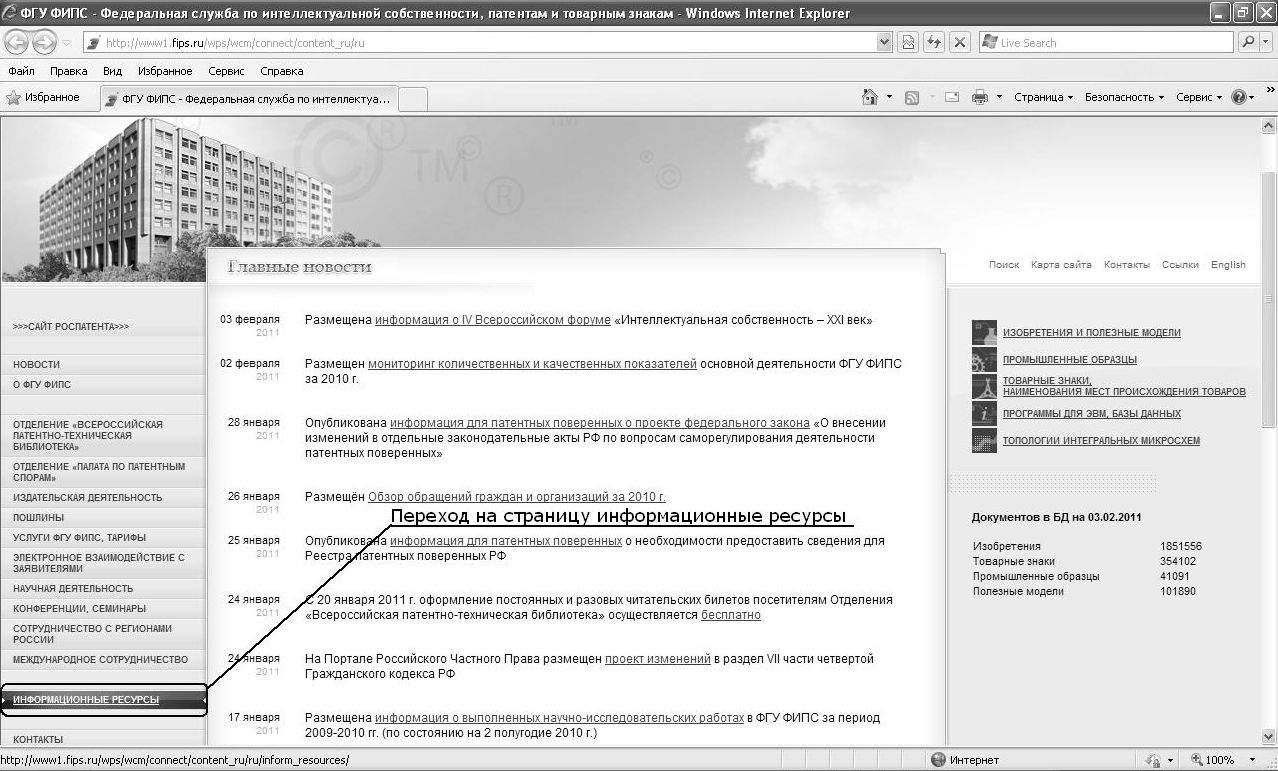Screen dimensions: 1278x771
Task: Open the Сервис command bar dropdown
Action: coord(1200,97)
